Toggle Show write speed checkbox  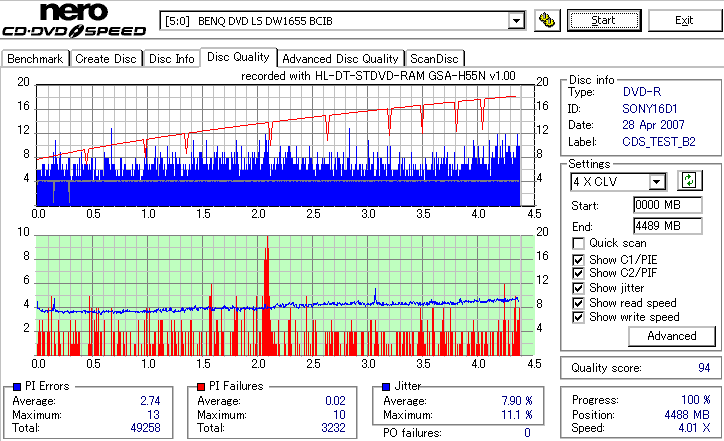[578, 317]
